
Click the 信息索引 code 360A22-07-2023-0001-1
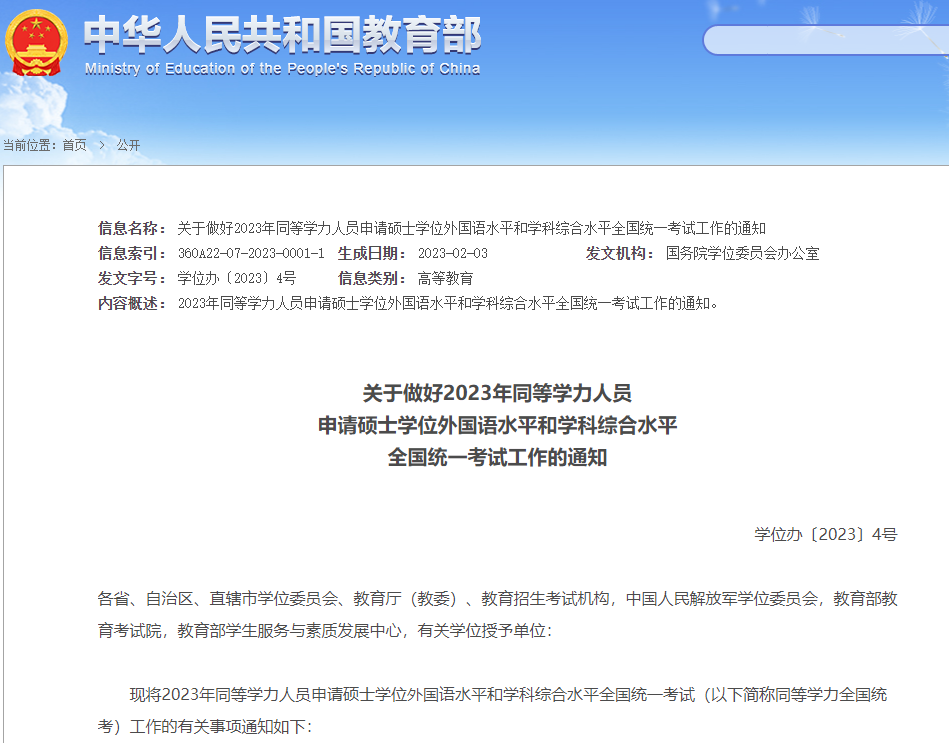(253, 253)
